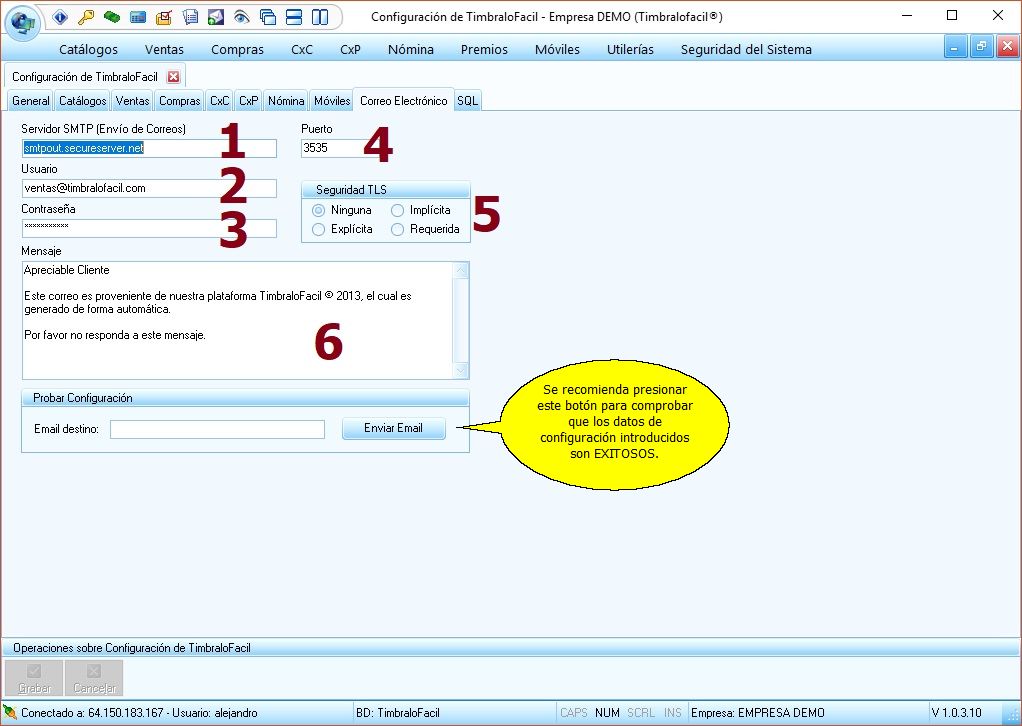Click the "Empresa: EMPRESA DEMO" status bar entry
This screenshot has height=726, width=1022.
(757, 713)
